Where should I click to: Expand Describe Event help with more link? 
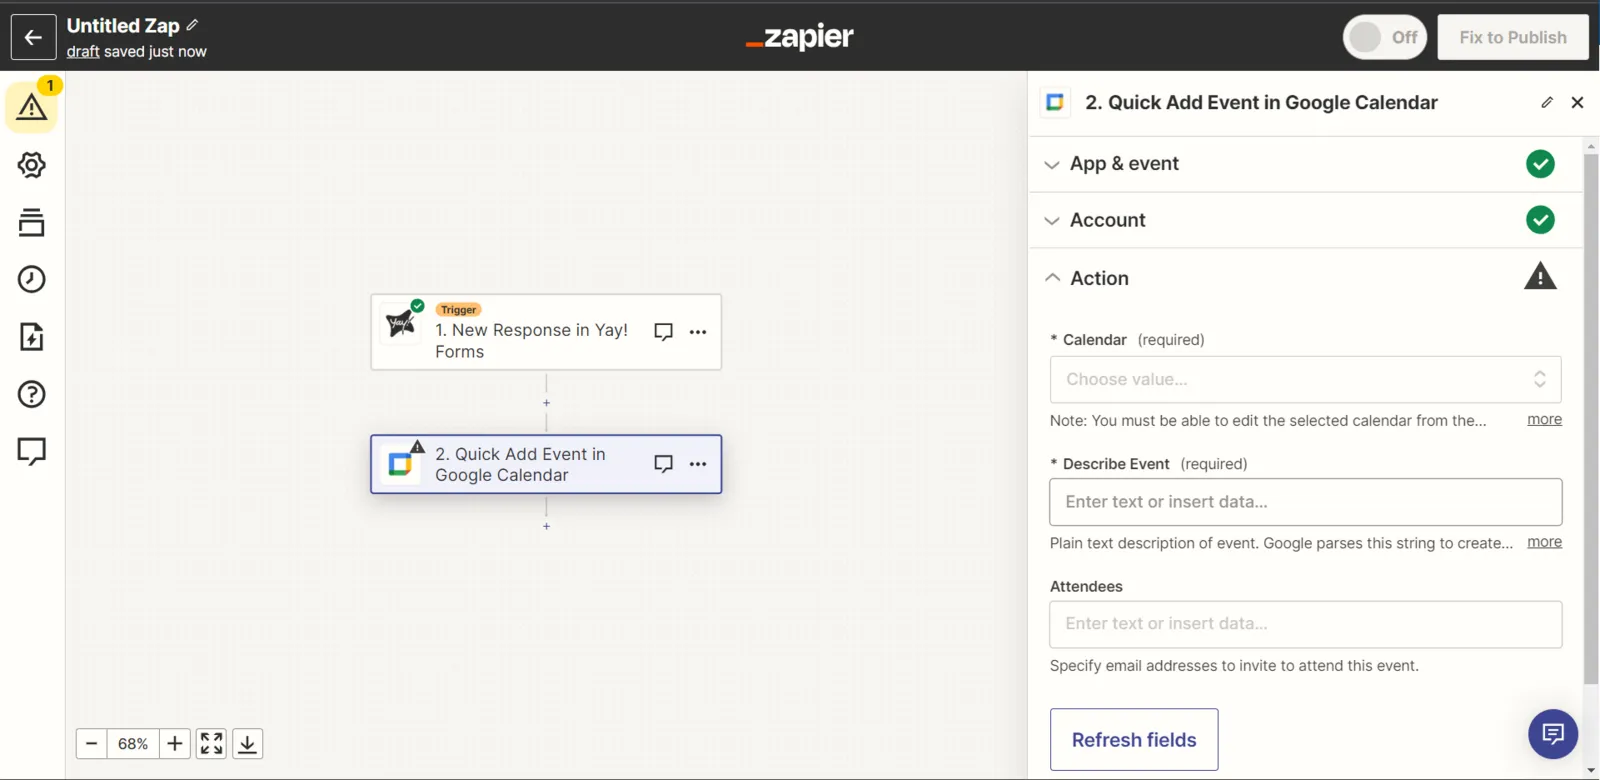click(x=1544, y=542)
